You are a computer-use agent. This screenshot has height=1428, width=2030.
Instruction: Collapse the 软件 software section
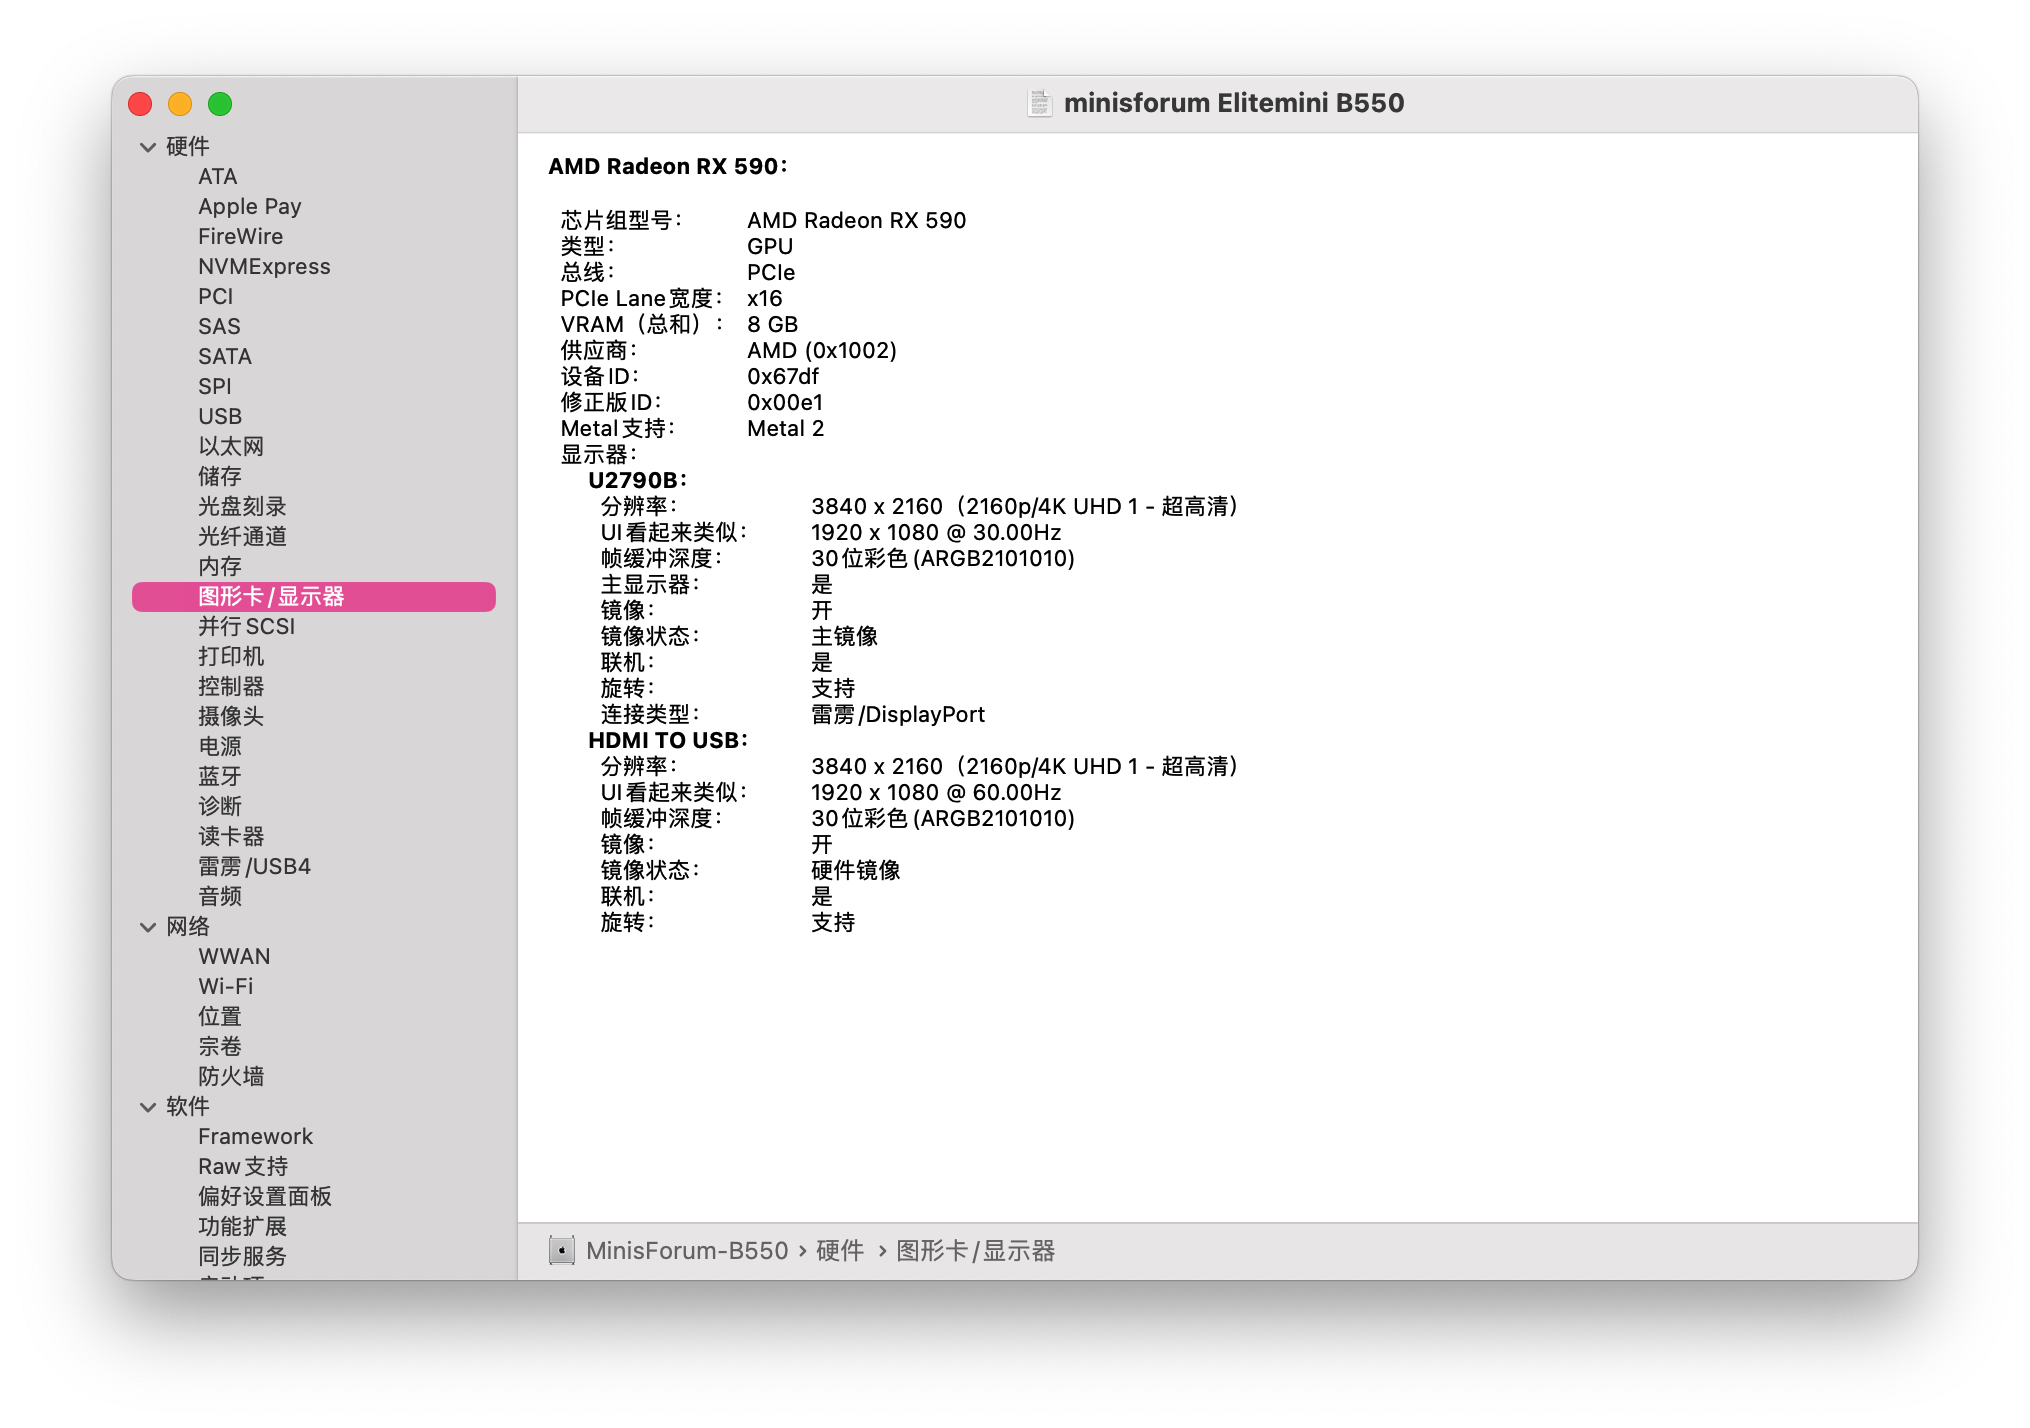coord(148,1107)
